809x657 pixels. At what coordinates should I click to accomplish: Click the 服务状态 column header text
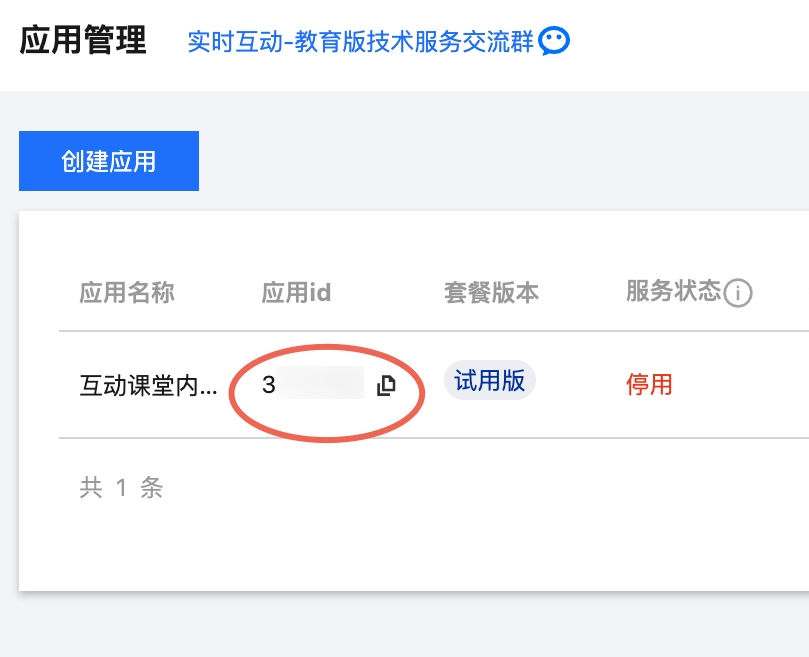click(673, 291)
